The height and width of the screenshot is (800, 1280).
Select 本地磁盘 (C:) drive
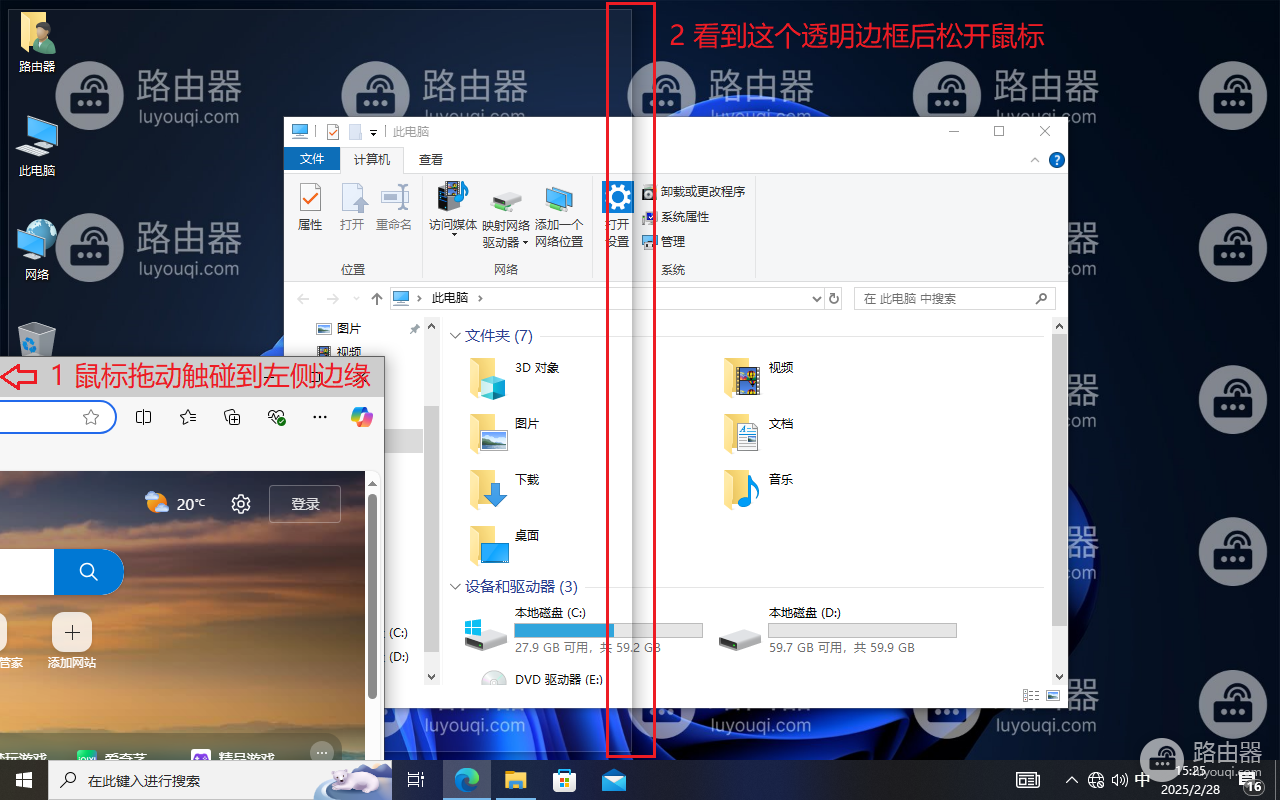tap(583, 630)
